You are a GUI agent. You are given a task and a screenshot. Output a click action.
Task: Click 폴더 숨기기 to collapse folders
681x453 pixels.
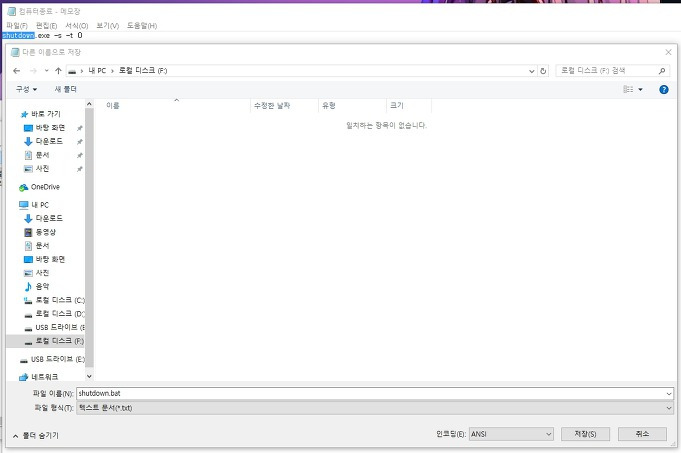(x=36, y=435)
